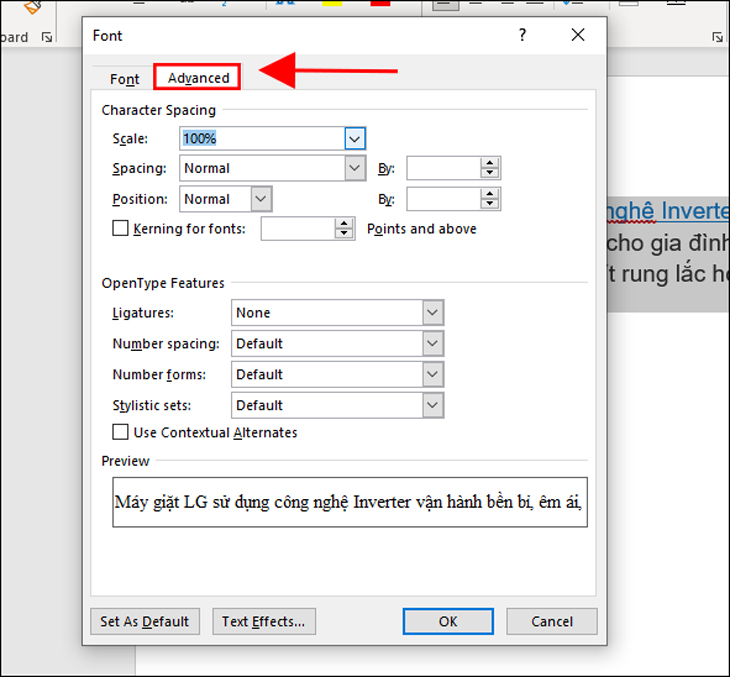Click the Format Painter icon in ribbon
The image size is (730, 677).
tap(30, 6)
